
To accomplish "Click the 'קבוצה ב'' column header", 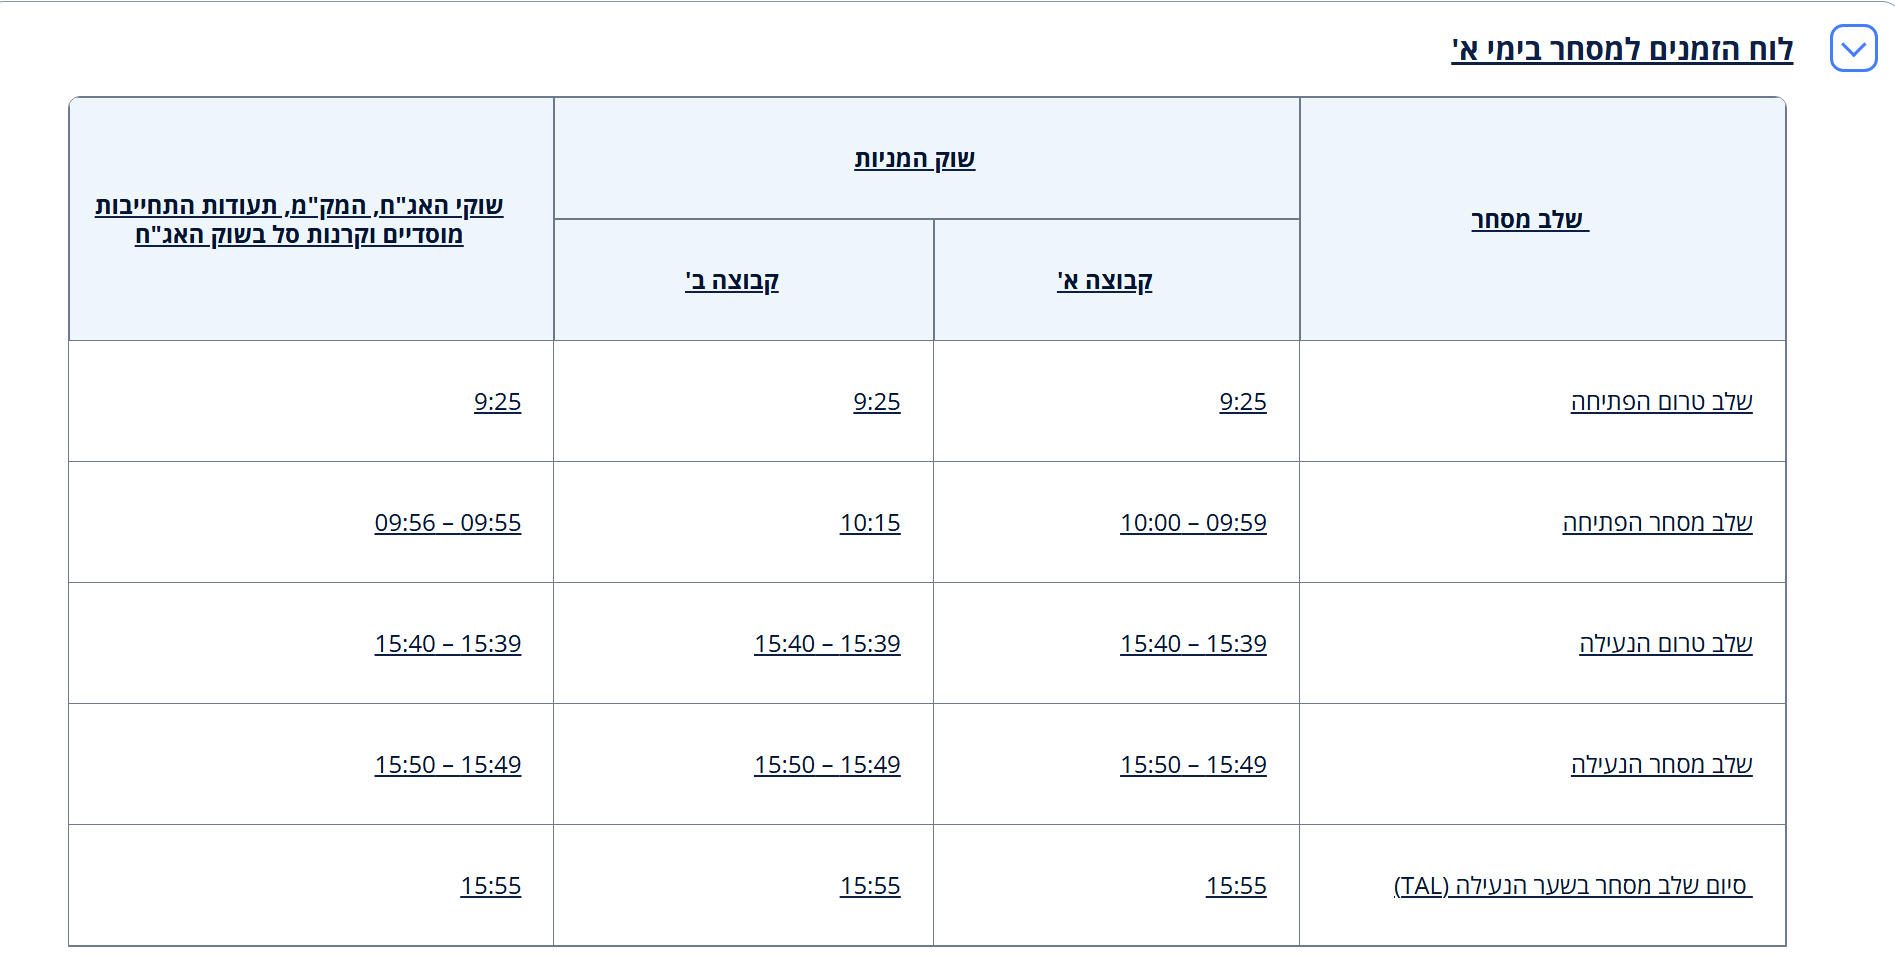I will [731, 281].
